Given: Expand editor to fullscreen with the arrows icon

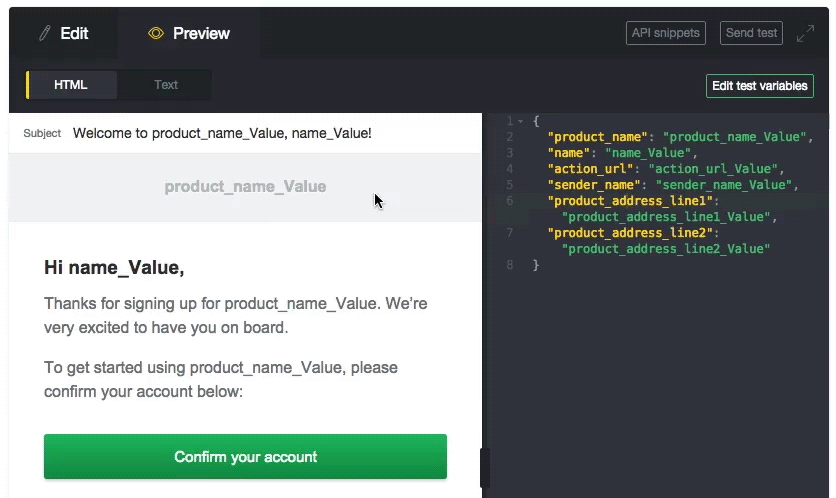Looking at the screenshot, I should (x=805, y=33).
